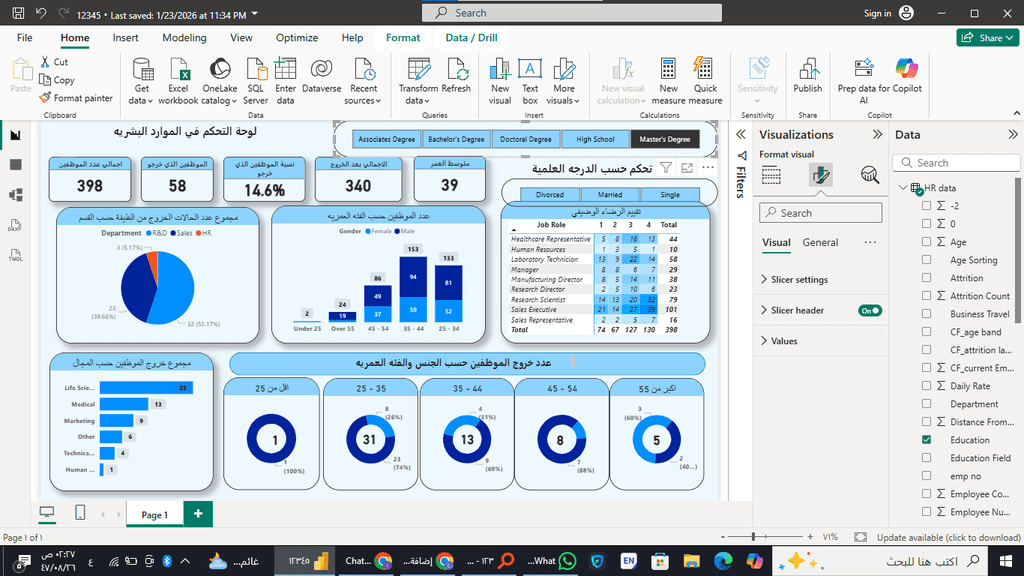Click the Get data icon
The image size is (1024, 576).
coord(142,70)
